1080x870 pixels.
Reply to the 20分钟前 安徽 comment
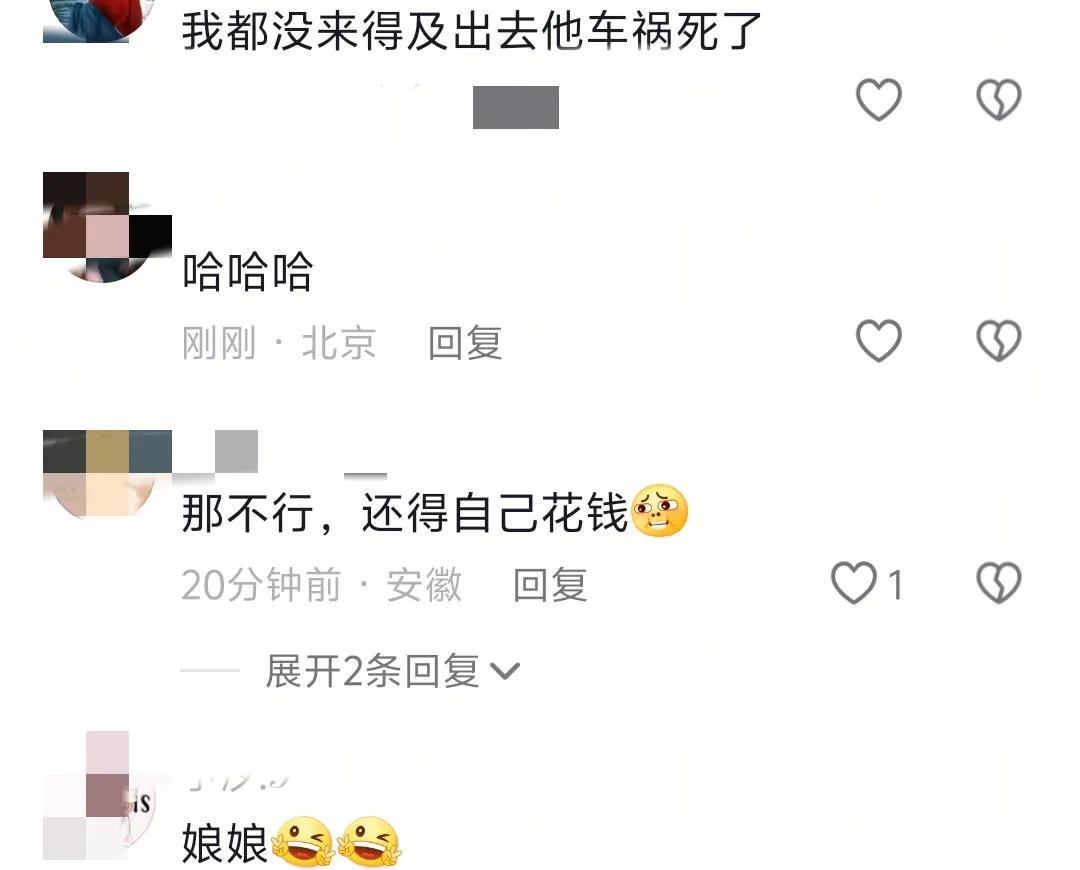pyautogui.click(x=550, y=585)
